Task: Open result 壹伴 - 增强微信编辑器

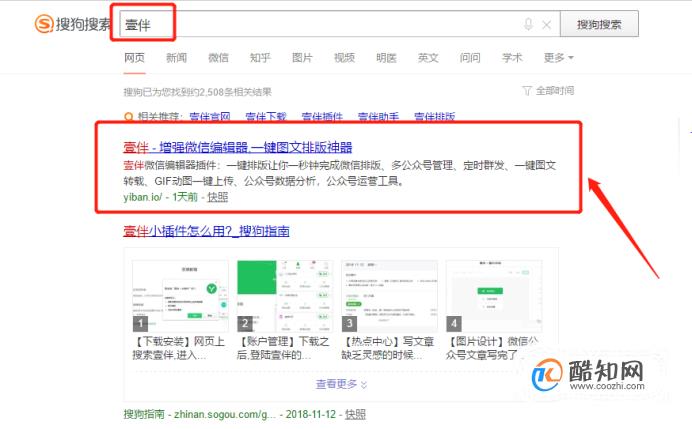Action: click(237, 147)
